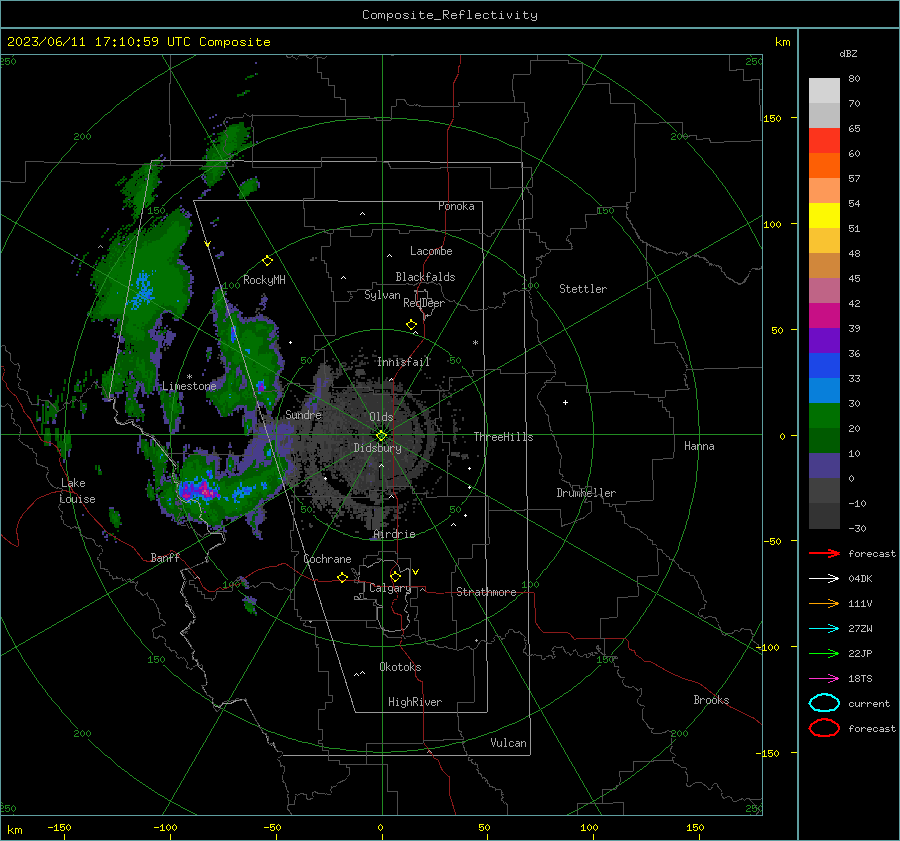Click the green 22JP arrow legend icon

pos(824,653)
